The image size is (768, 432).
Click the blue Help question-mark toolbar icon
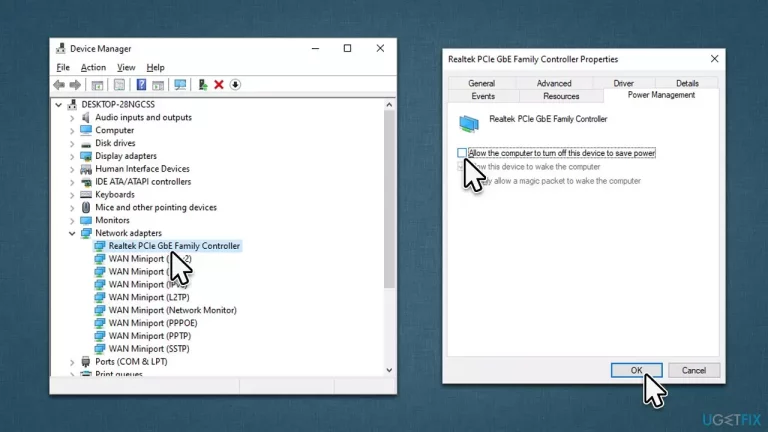141,85
